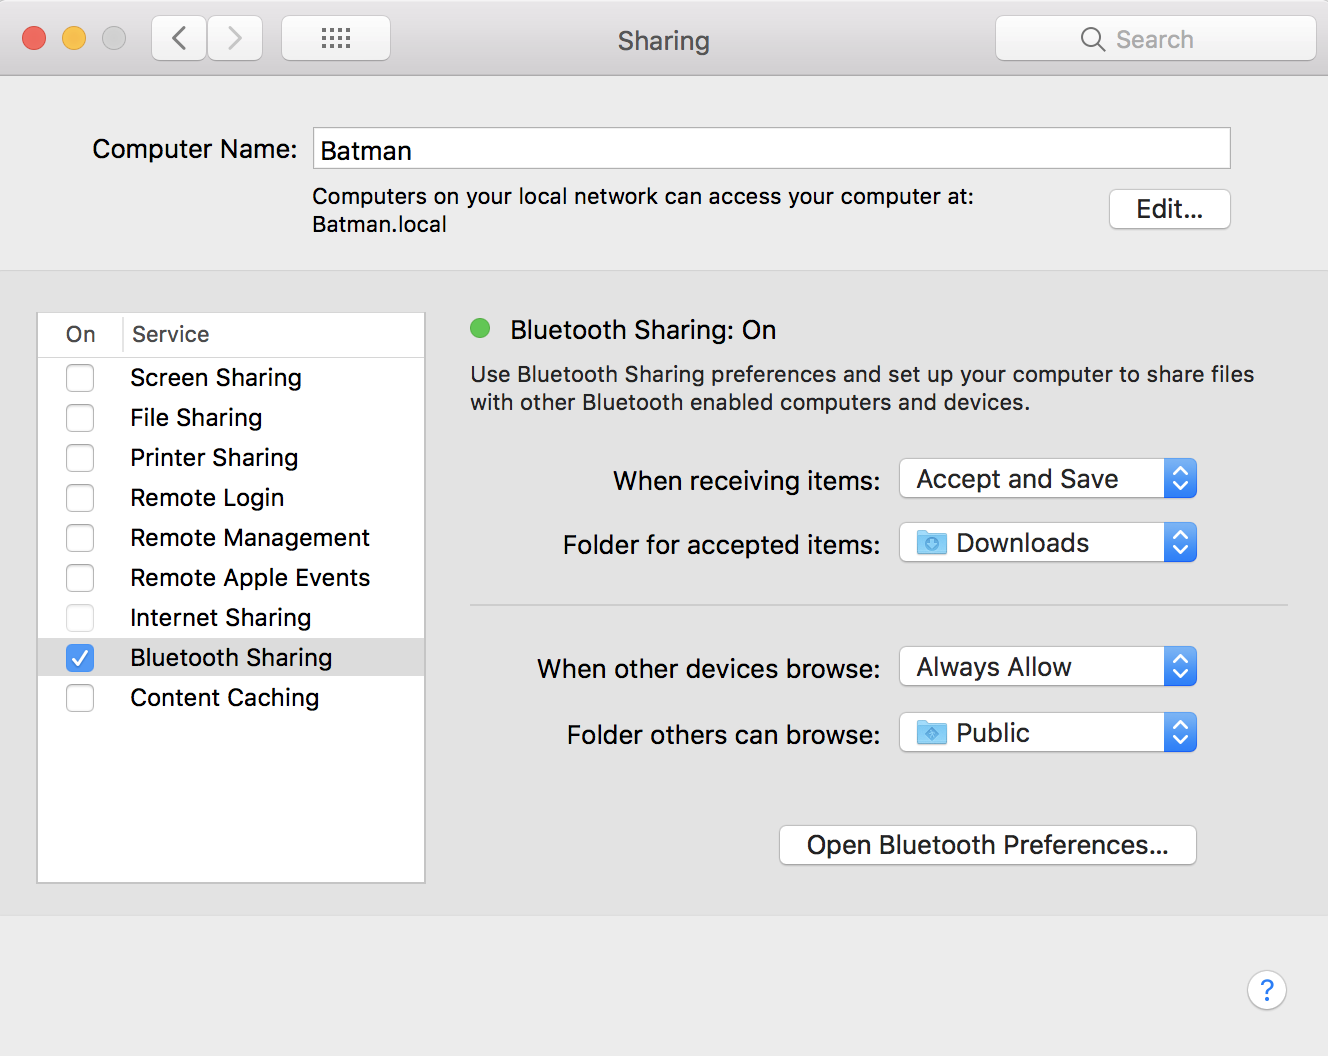Enable Remote Apple Events checkbox

80,578
